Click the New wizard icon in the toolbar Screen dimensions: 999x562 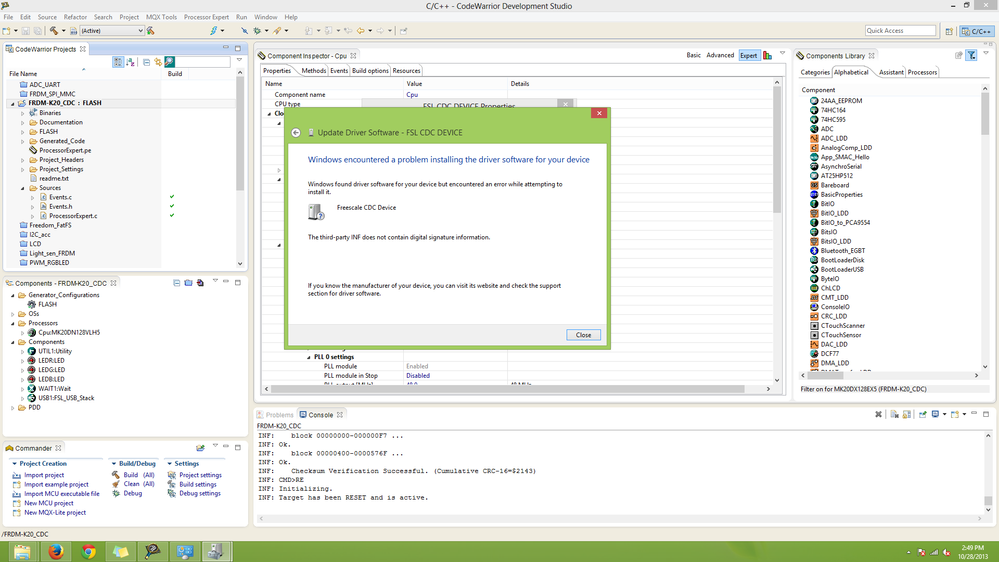coord(6,31)
